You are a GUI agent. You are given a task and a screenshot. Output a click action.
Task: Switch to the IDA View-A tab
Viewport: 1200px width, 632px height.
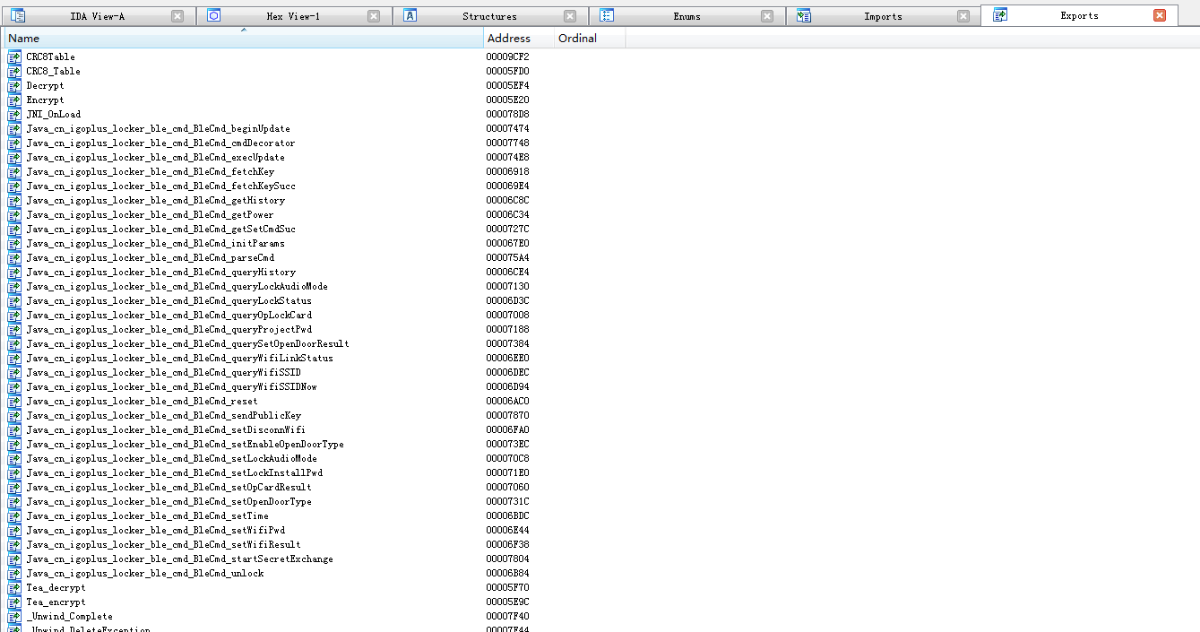pos(97,16)
